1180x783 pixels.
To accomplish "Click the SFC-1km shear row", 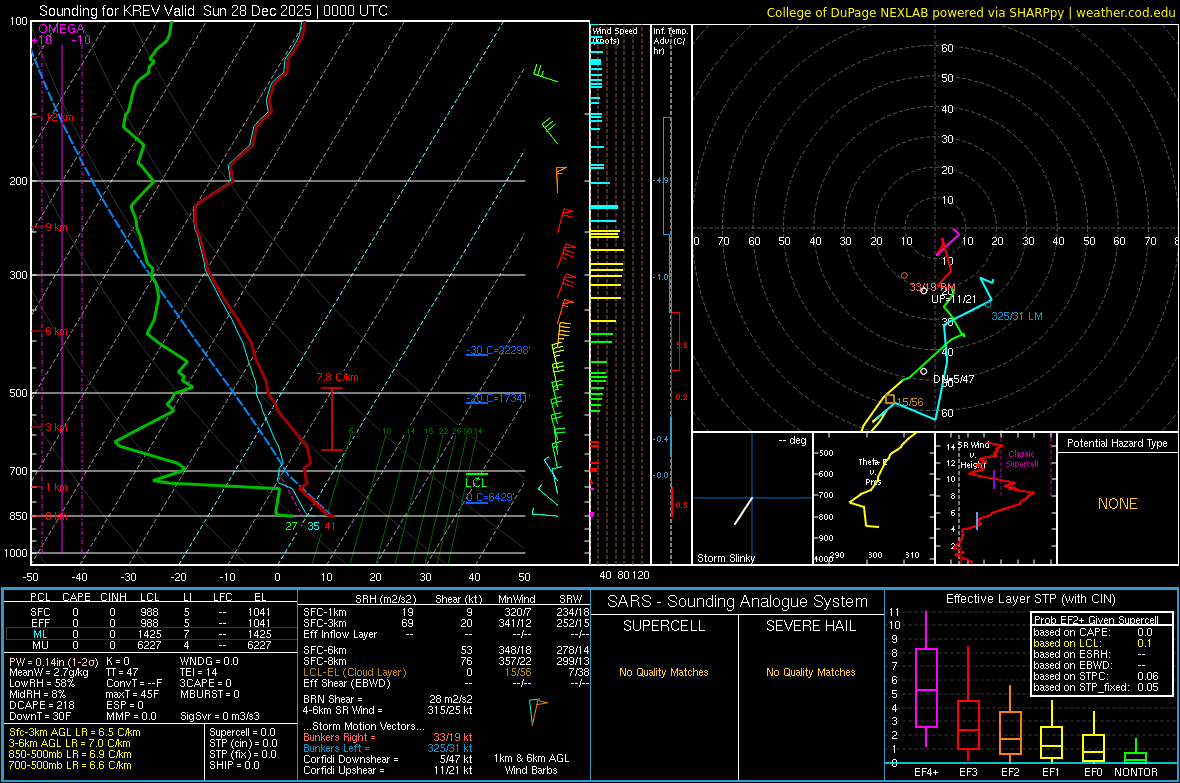I will [446, 612].
